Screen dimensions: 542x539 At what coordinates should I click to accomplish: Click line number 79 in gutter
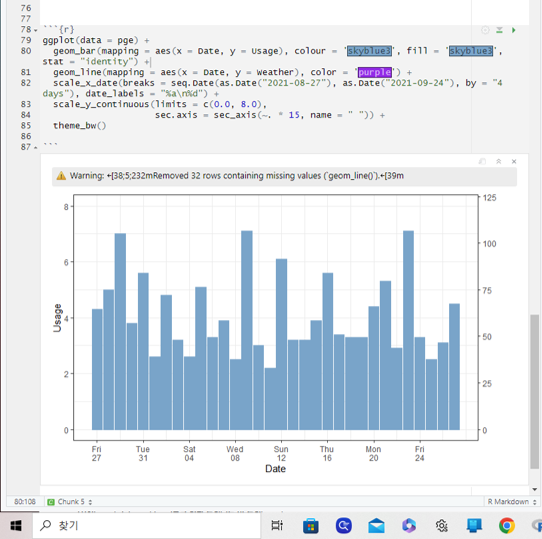(x=26, y=40)
